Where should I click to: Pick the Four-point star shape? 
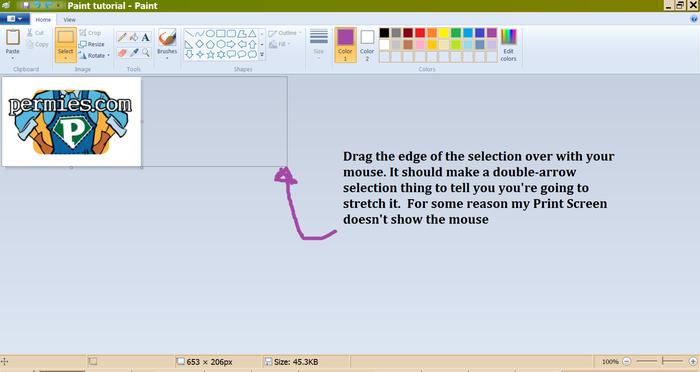[200, 54]
